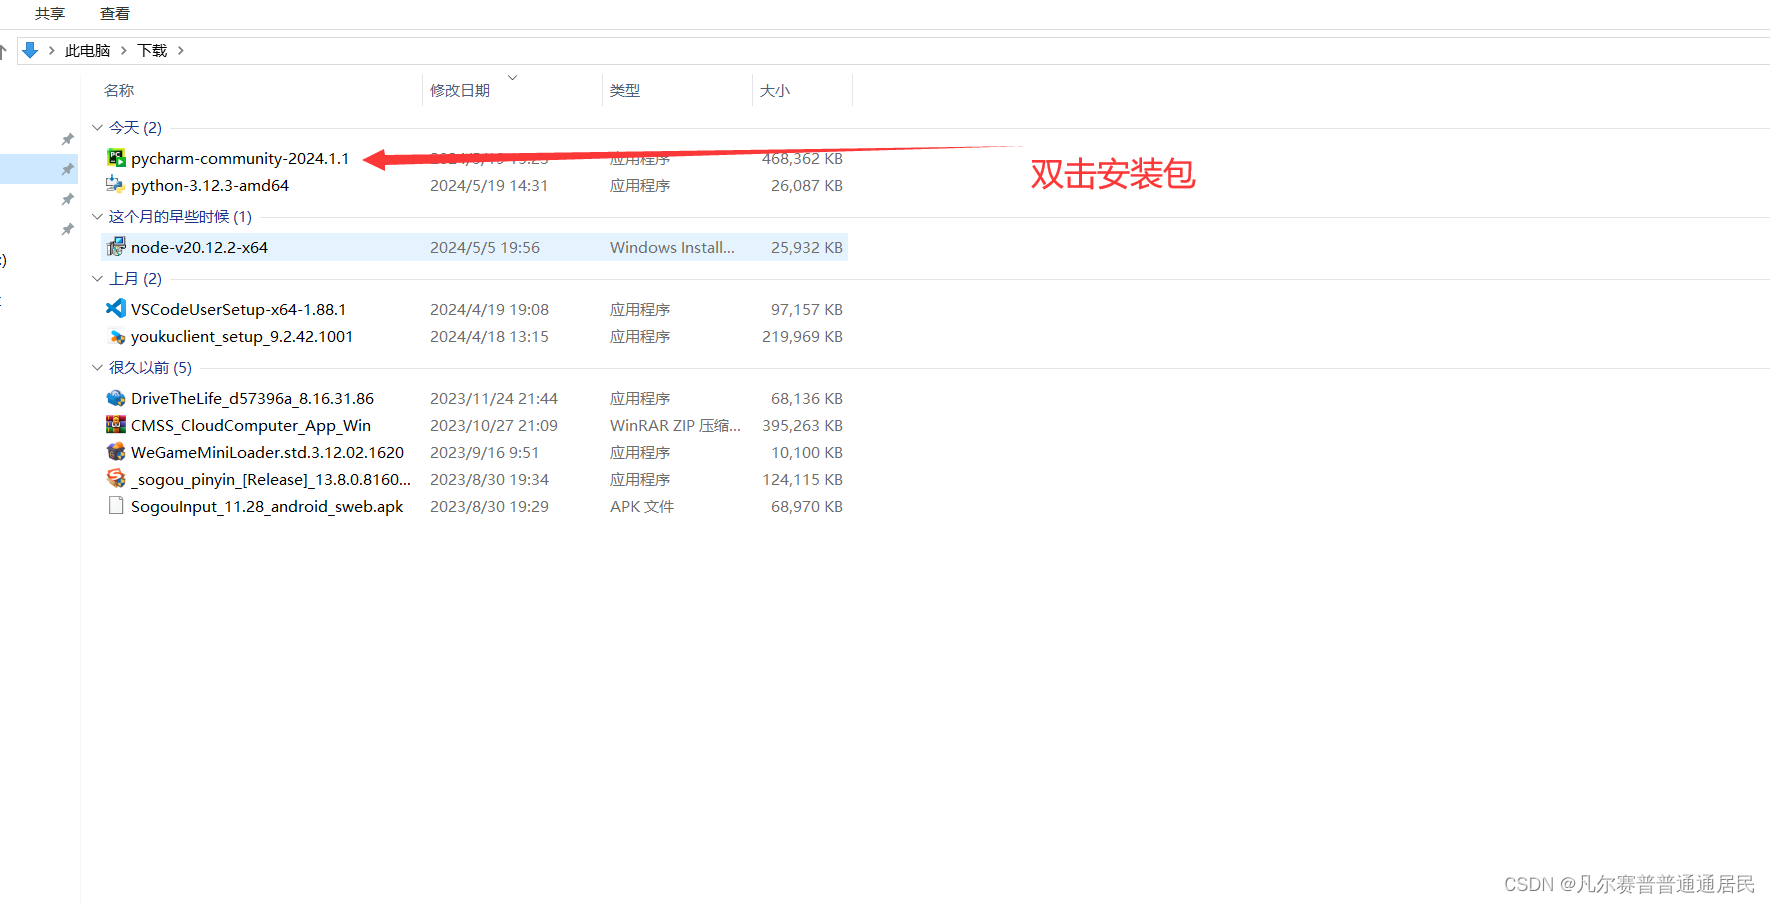This screenshot has width=1770, height=904.
Task: Go to 此电脑 in address breadcrumb
Action: tap(87, 51)
